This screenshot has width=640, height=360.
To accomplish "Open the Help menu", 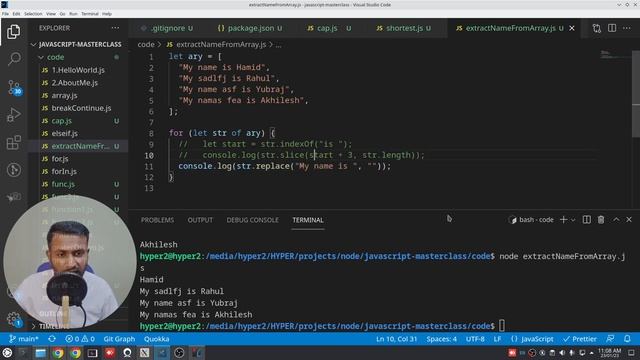I will 107,14.
